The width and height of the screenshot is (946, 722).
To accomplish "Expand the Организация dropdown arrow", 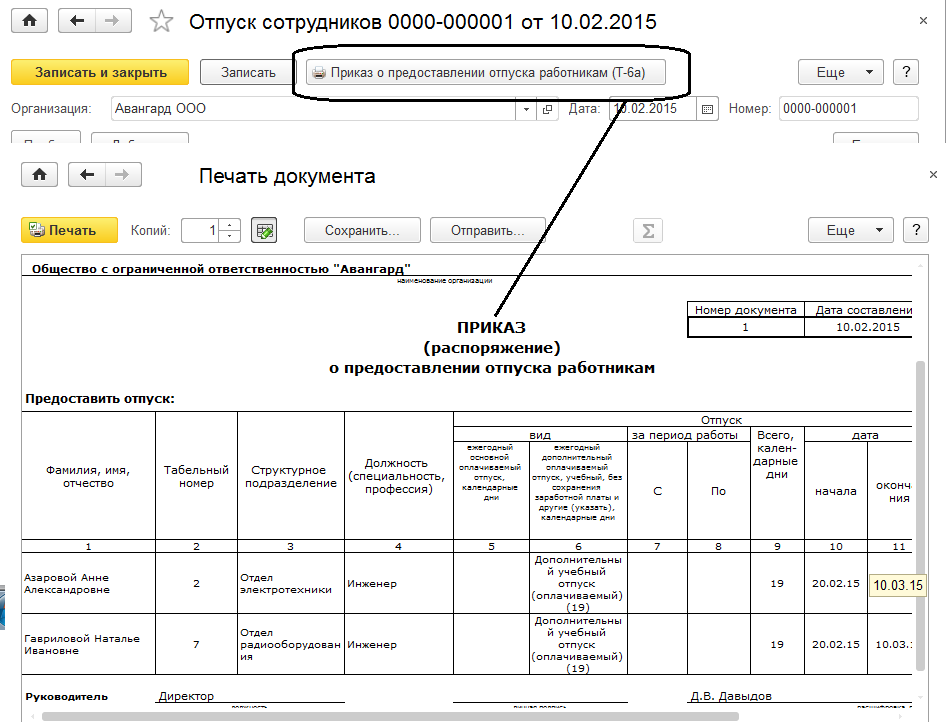I will pyautogui.click(x=526, y=109).
